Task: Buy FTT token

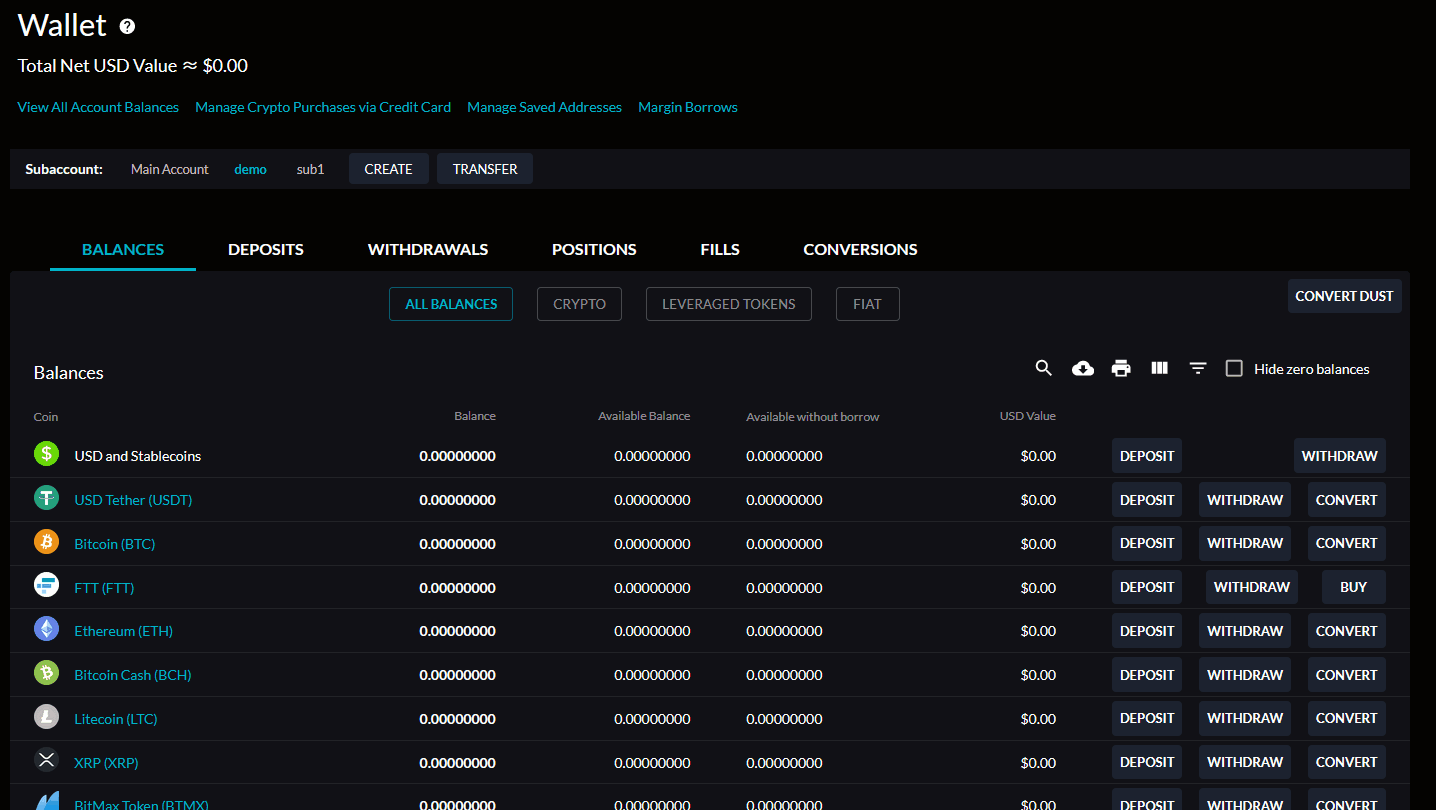Action: [x=1353, y=587]
